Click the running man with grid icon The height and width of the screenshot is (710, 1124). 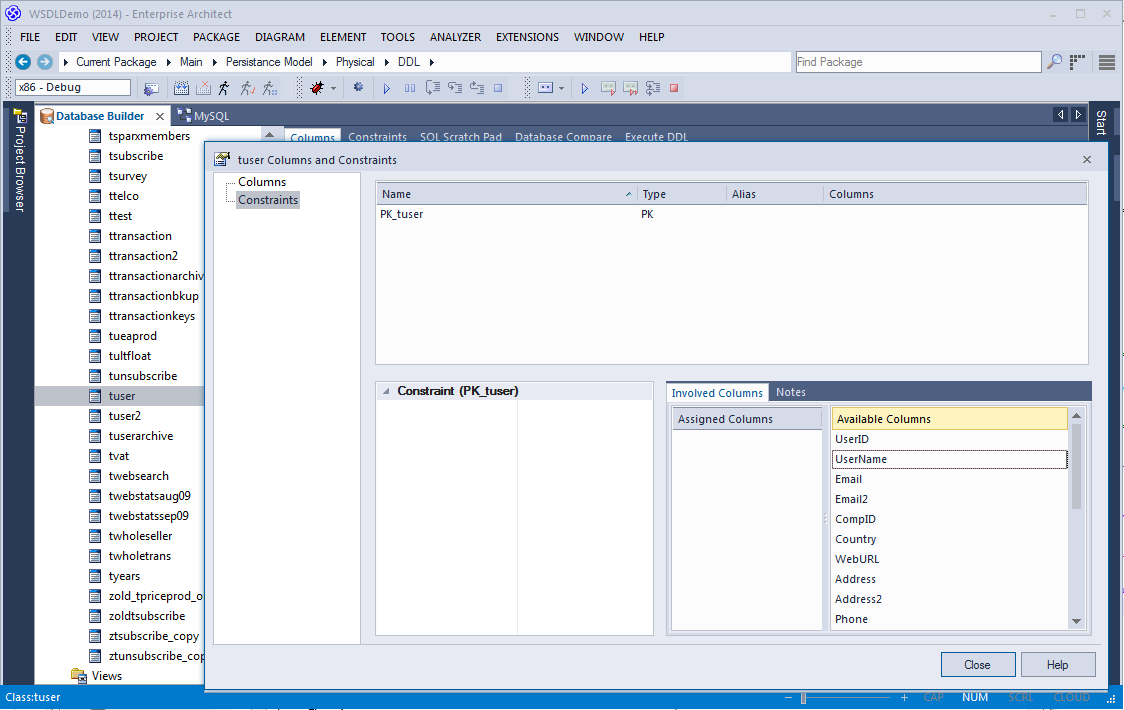click(270, 88)
